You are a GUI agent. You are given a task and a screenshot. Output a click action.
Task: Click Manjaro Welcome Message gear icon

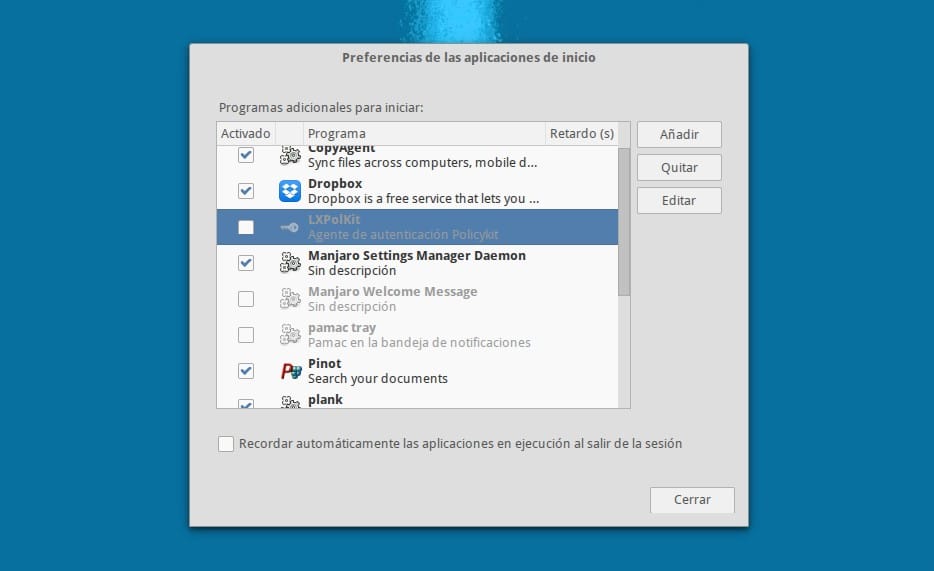pos(290,299)
